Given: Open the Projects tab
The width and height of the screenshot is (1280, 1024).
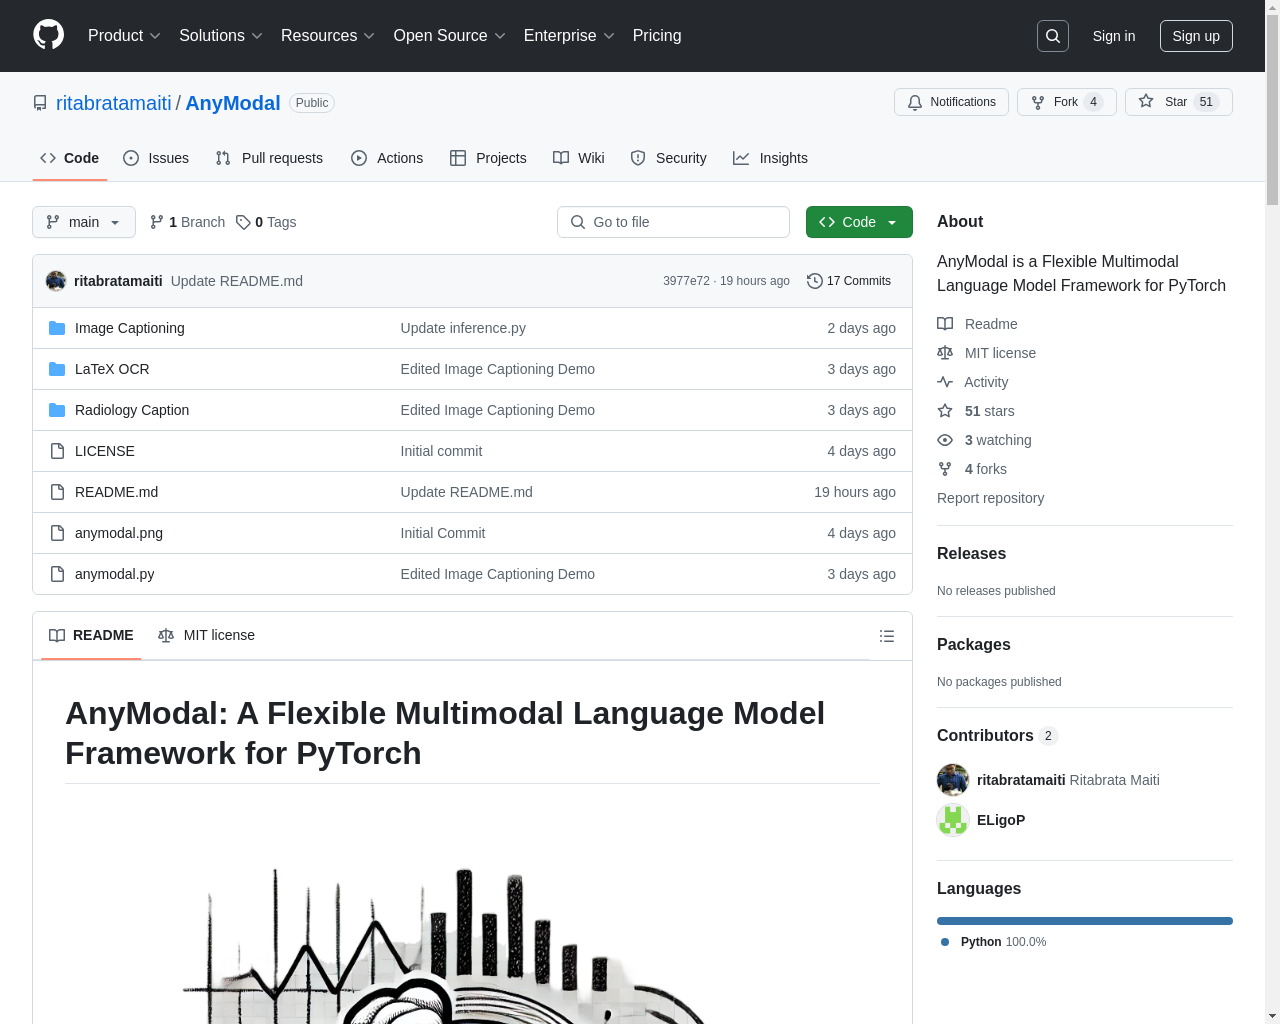Looking at the screenshot, I should tap(488, 158).
